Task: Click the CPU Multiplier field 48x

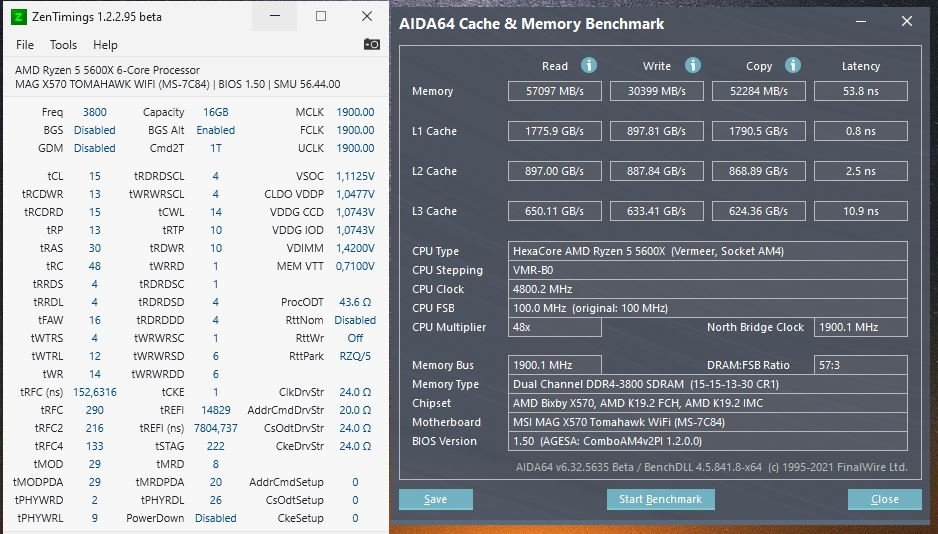Action: [555, 327]
